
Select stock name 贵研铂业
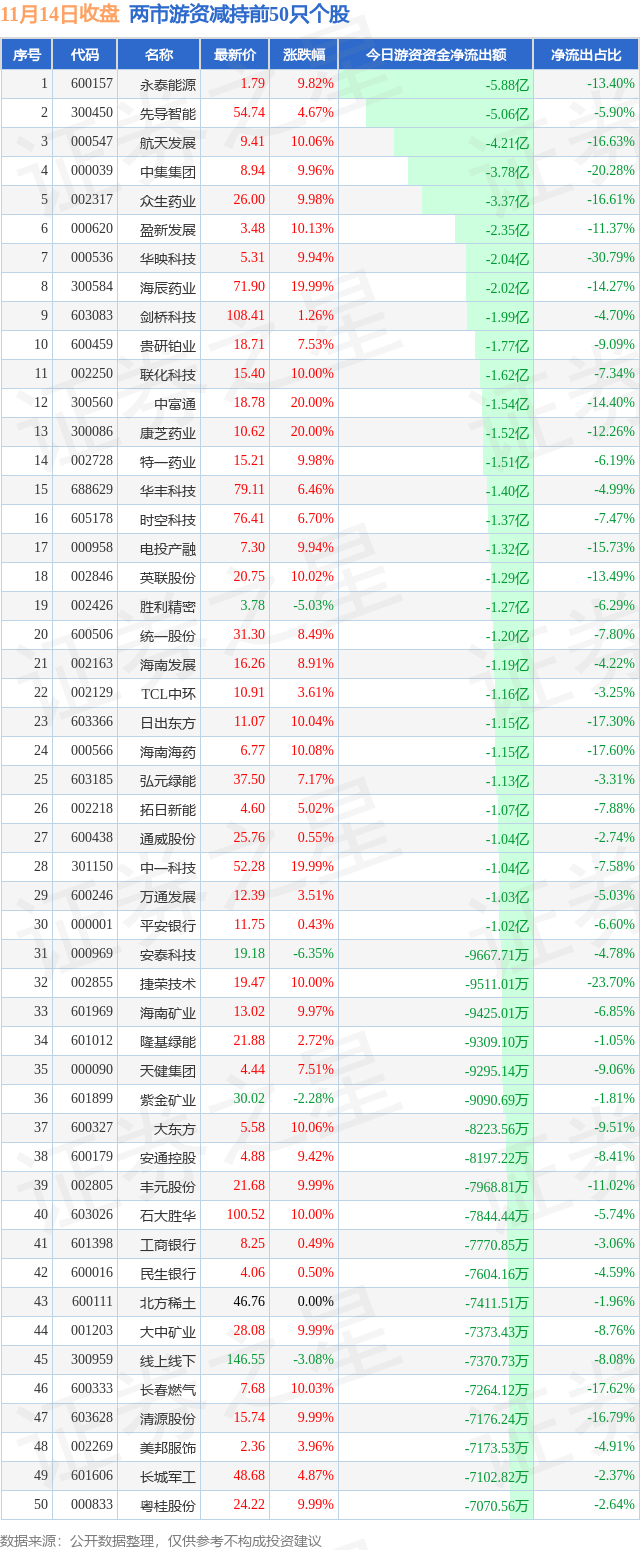(x=168, y=345)
